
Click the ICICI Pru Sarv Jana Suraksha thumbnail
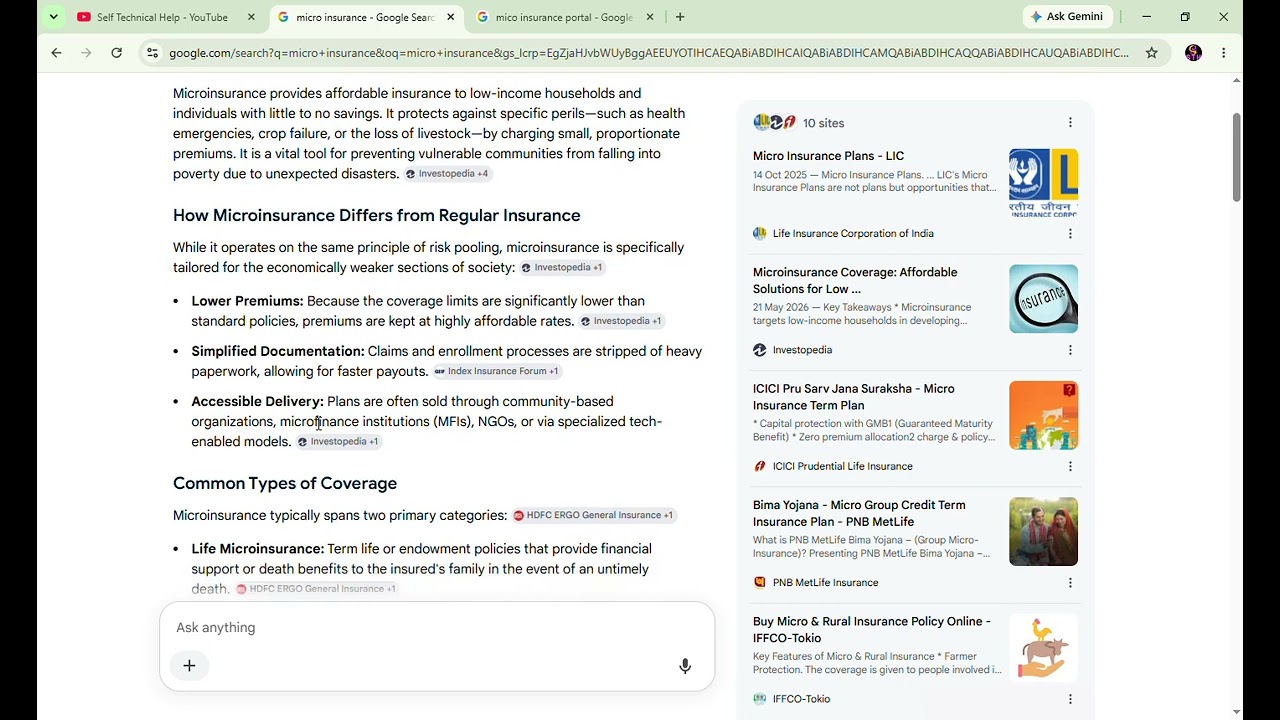1044,415
